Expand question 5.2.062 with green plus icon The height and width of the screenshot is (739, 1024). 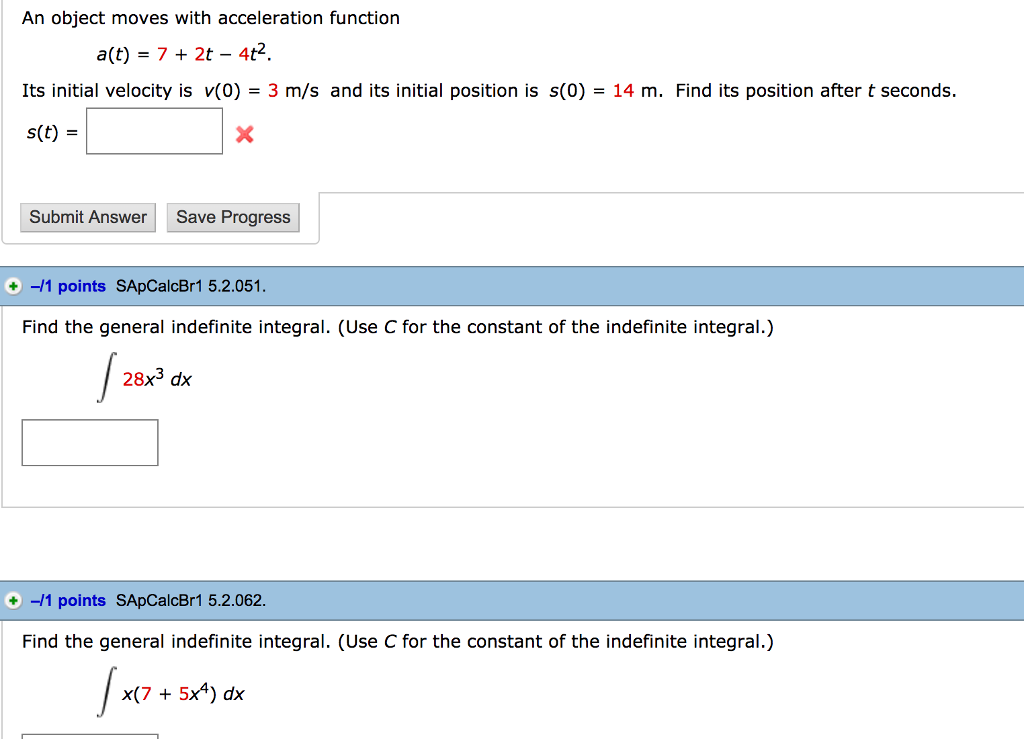[13, 600]
